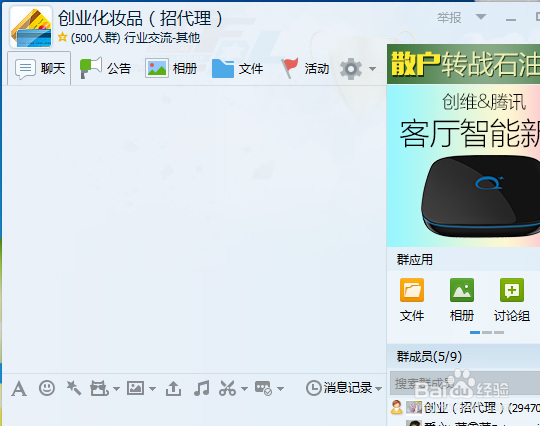Viewport: 540px width, 426px height.
Task: Click the send picture icon
Action: pyautogui.click(x=135, y=388)
